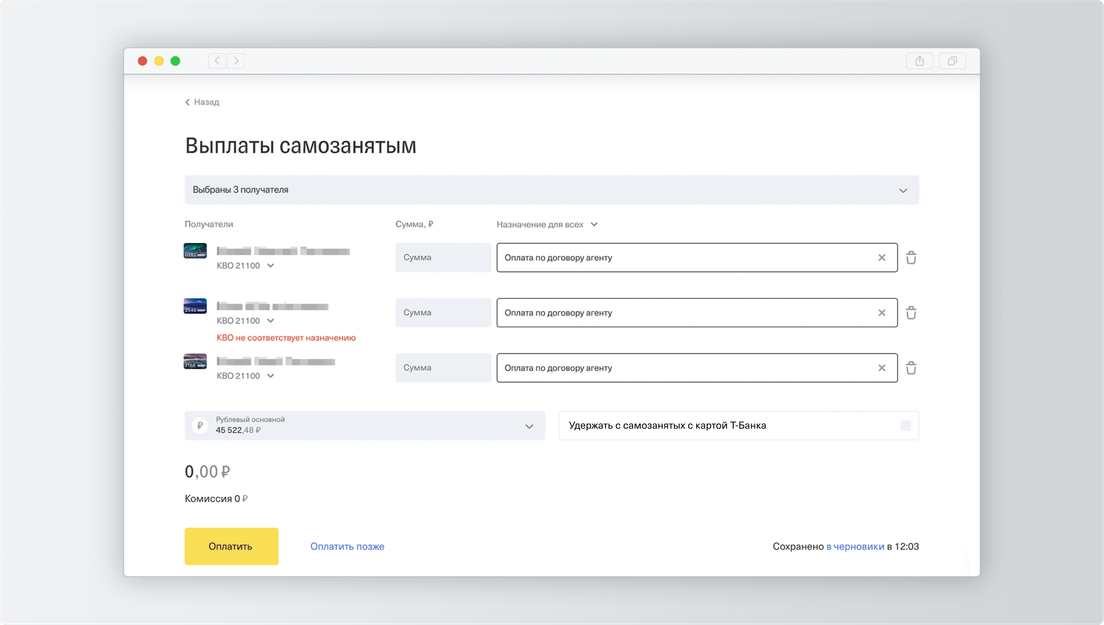
Task: Clear the third payment purpose field
Action: coord(881,368)
